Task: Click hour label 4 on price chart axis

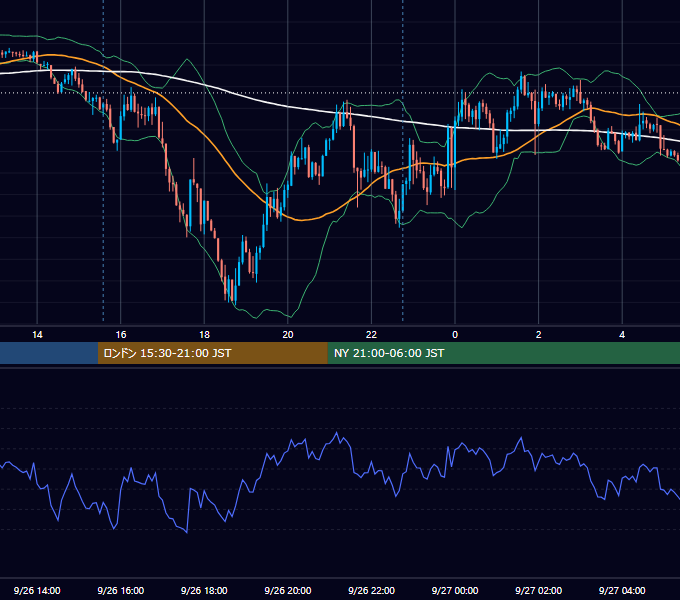Action: 622,335
